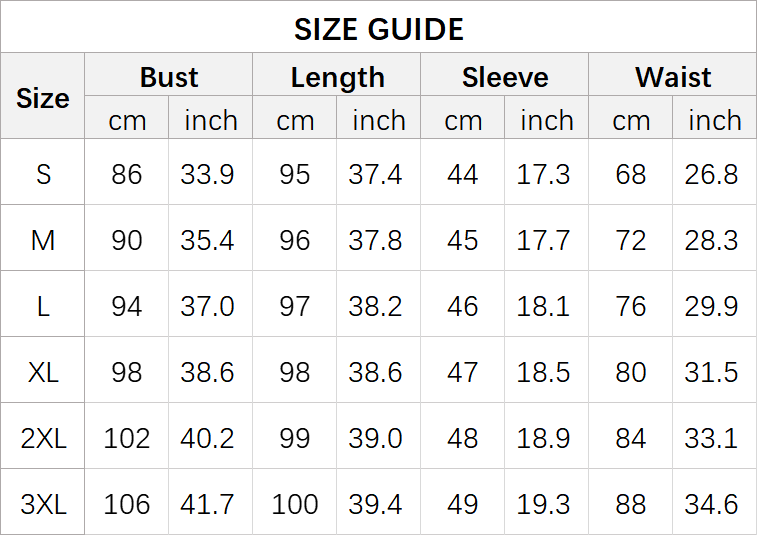757x535 pixels.
Task: Select the XL size row label
Action: (x=43, y=373)
